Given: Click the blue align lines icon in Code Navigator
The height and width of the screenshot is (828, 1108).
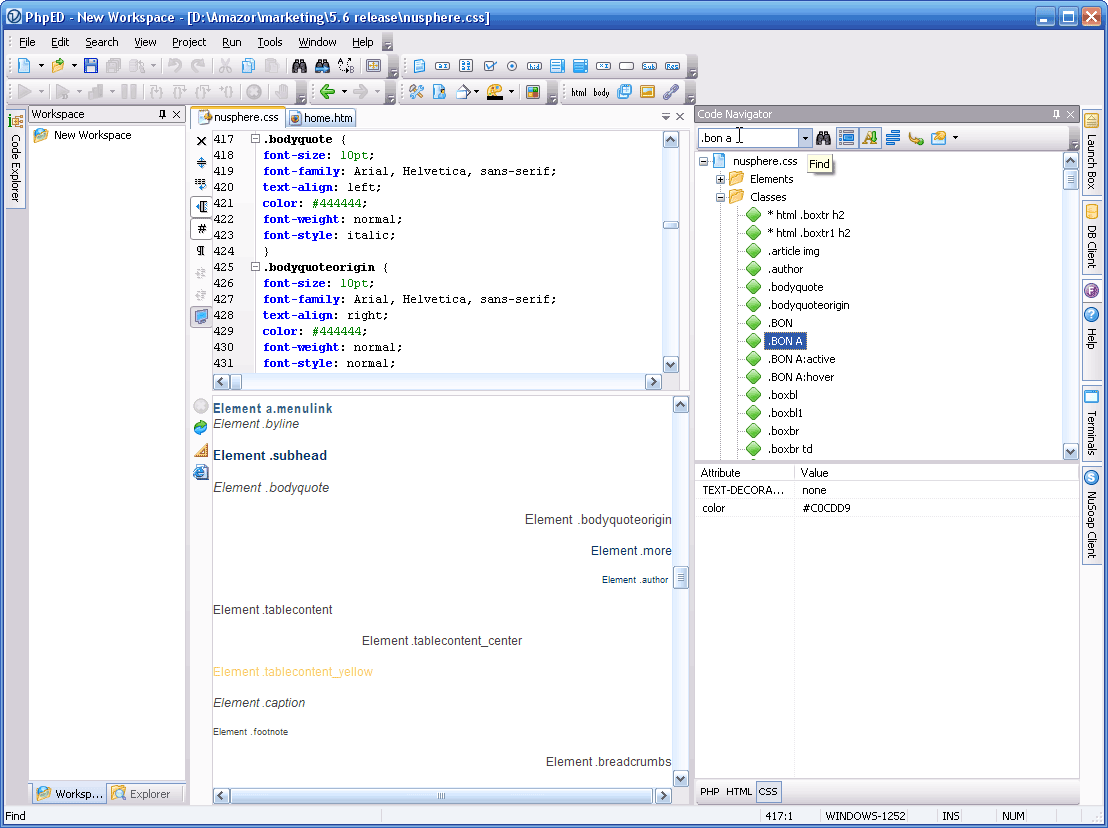Looking at the screenshot, I should [892, 138].
